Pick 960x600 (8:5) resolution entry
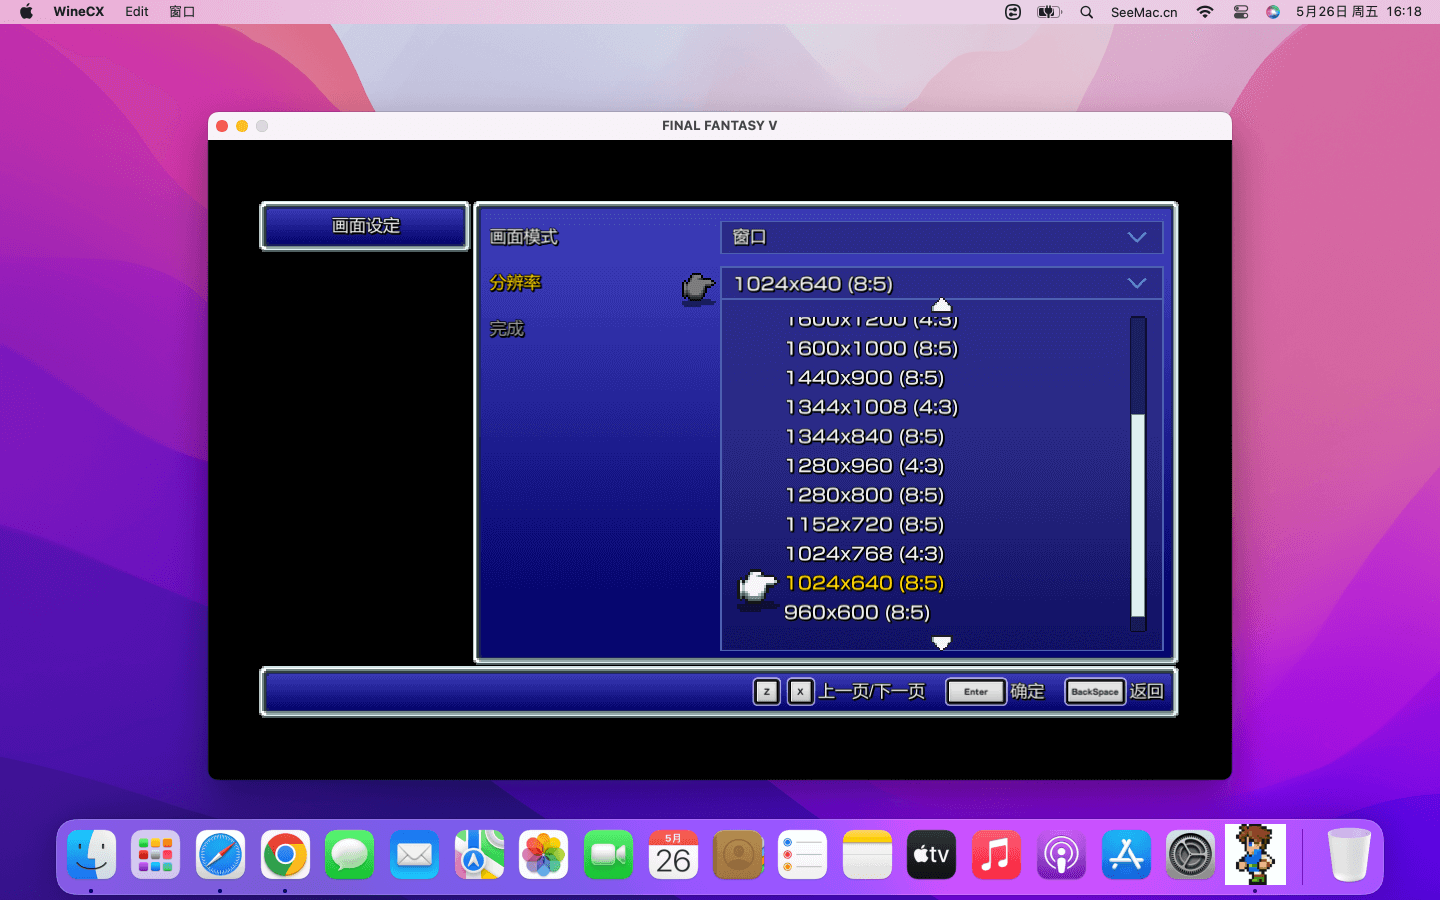The image size is (1440, 900). pyautogui.click(x=857, y=612)
